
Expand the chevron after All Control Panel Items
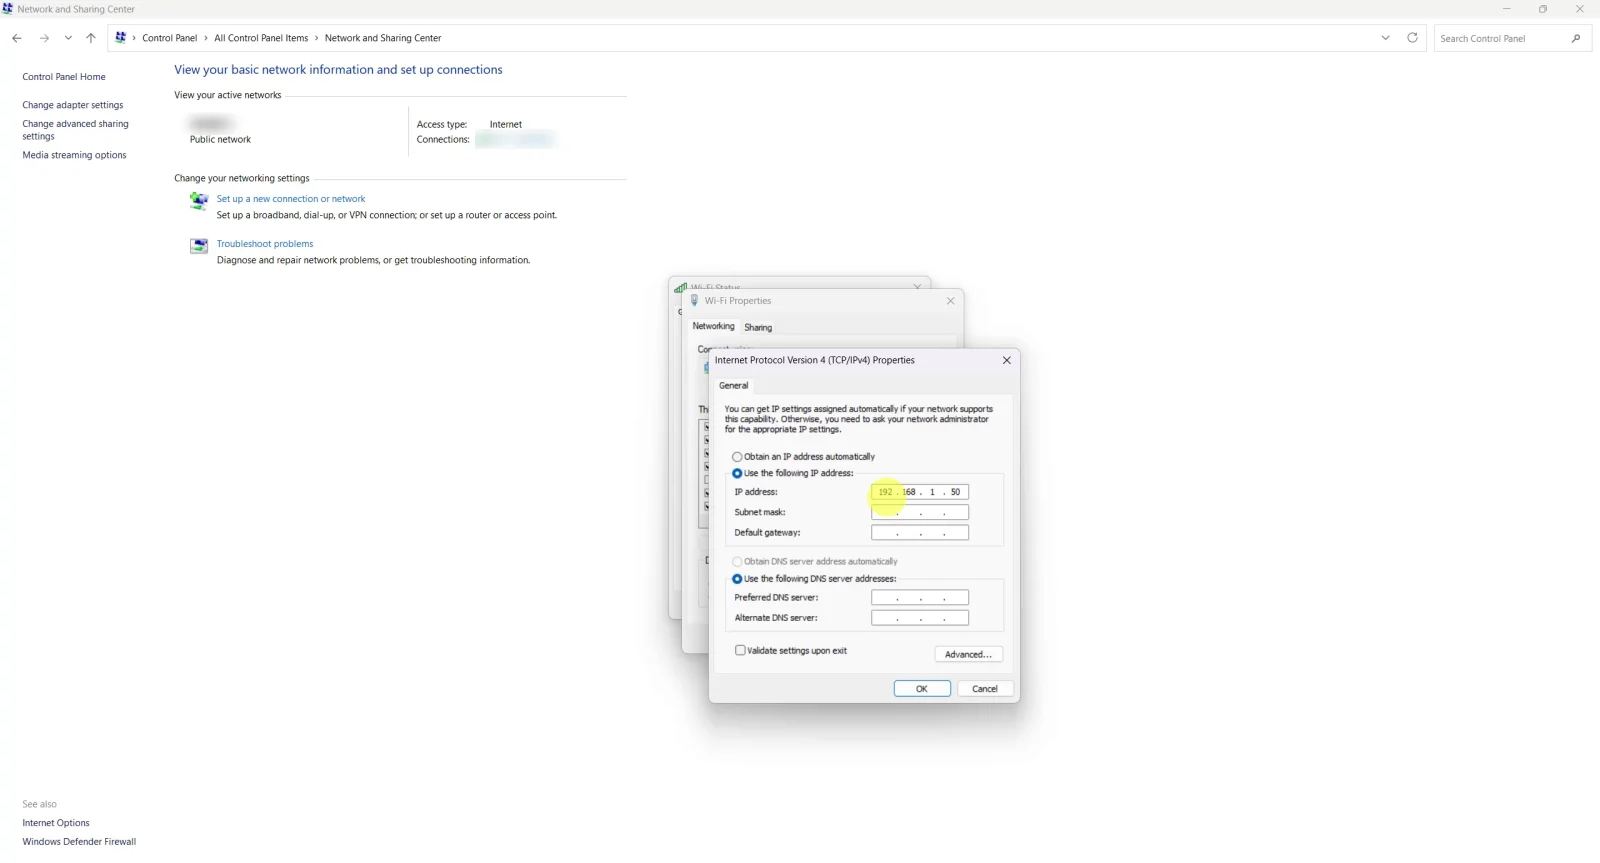pyautogui.click(x=317, y=38)
